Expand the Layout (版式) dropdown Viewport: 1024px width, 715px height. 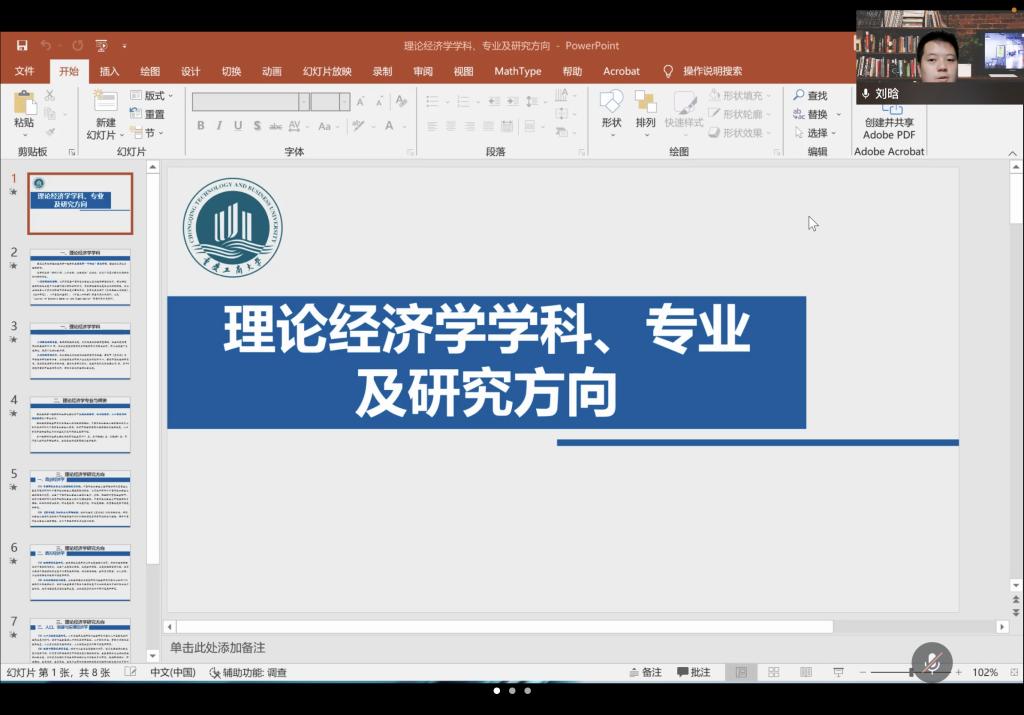(x=152, y=95)
